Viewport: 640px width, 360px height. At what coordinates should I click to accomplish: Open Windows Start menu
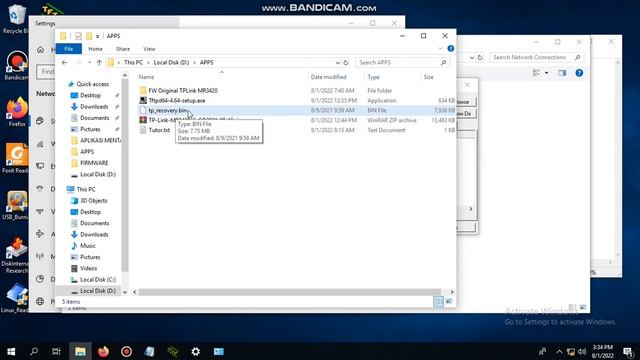click(11, 351)
